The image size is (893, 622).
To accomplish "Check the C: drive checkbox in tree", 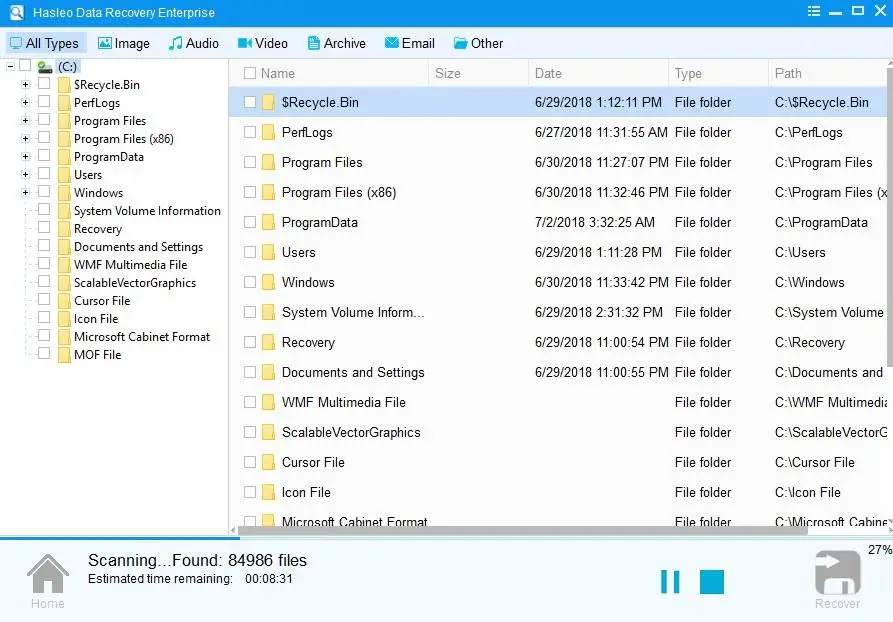I will 25,66.
